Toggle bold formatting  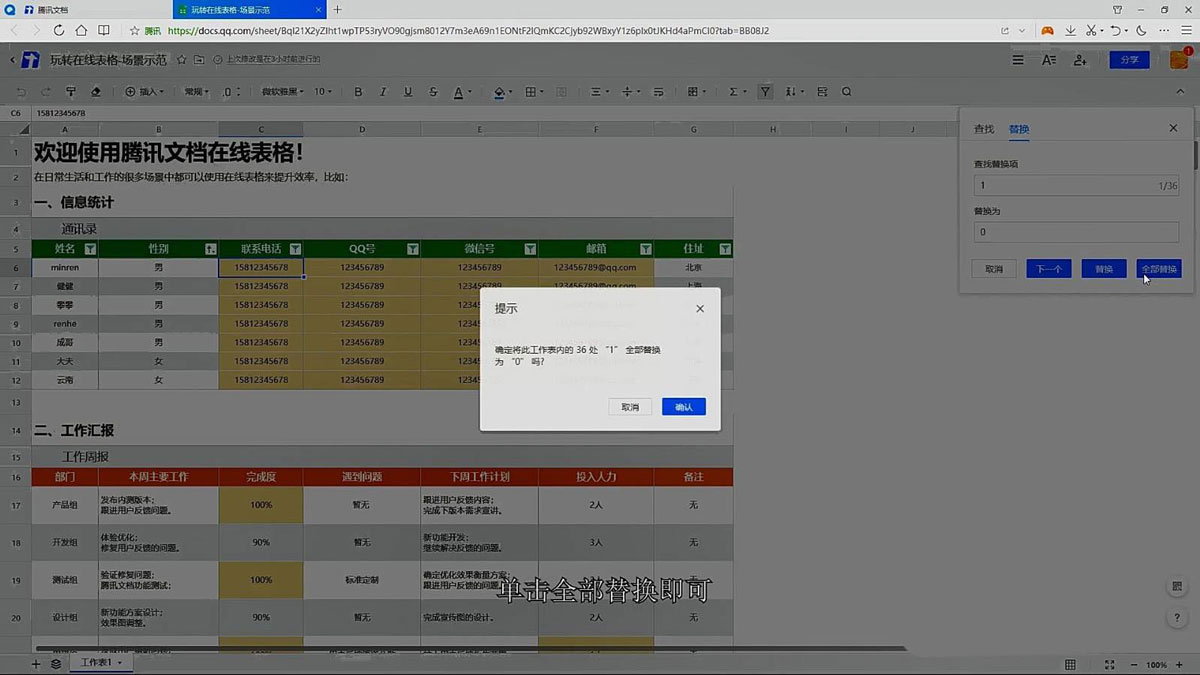(358, 92)
